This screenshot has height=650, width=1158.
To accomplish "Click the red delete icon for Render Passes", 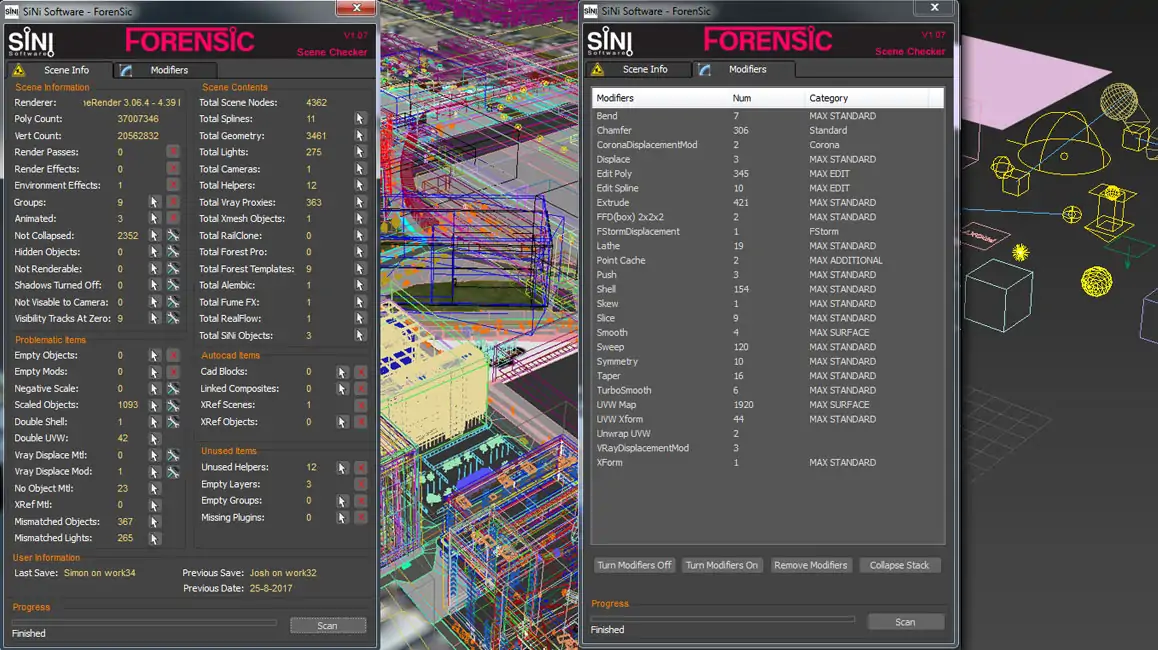I will point(173,152).
